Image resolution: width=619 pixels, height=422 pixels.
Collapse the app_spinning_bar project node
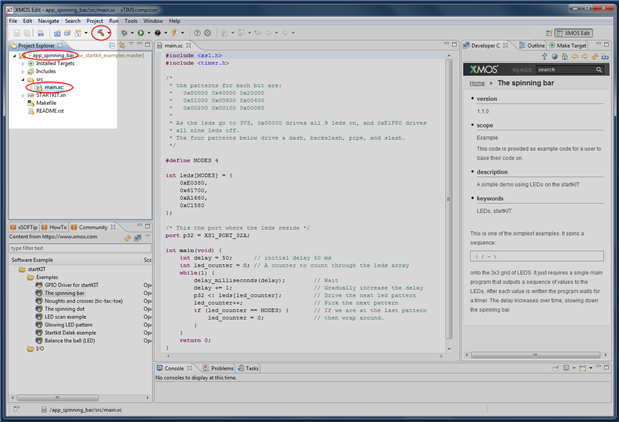click(x=14, y=56)
